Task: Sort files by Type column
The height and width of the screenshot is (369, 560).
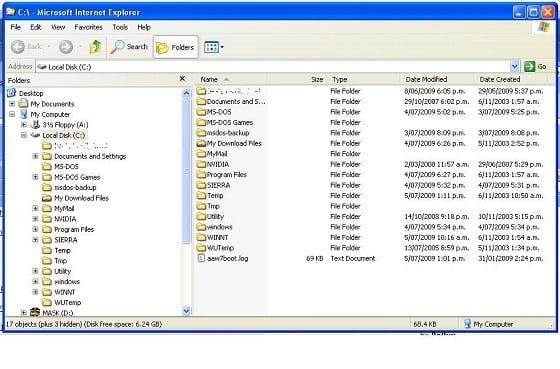Action: pos(364,79)
